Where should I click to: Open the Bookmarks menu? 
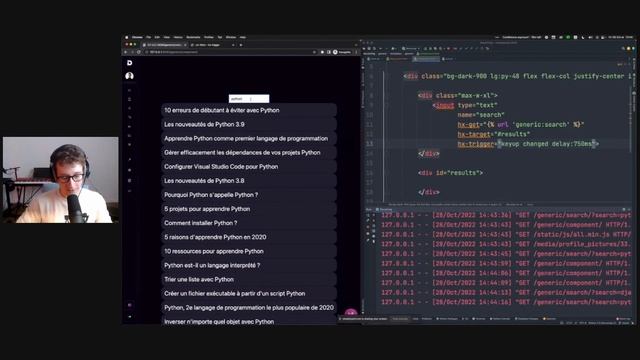click(193, 37)
